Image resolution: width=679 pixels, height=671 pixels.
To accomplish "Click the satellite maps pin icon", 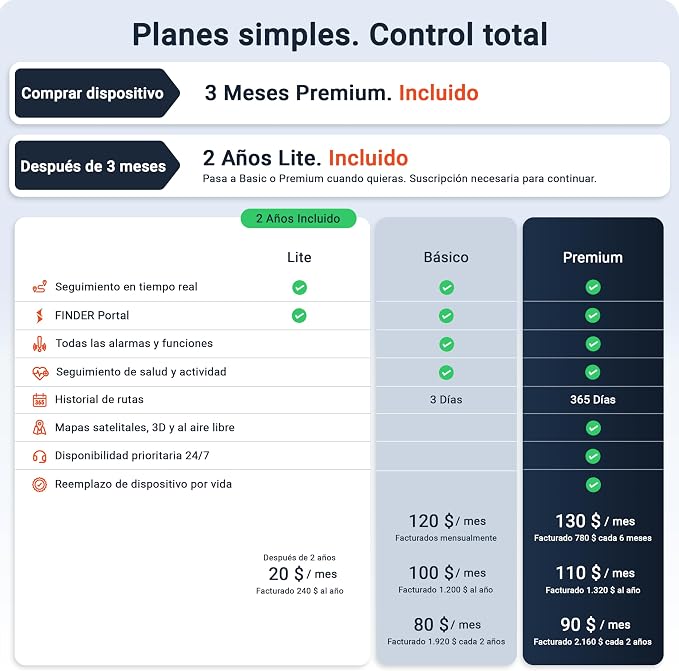I will 39,428.
